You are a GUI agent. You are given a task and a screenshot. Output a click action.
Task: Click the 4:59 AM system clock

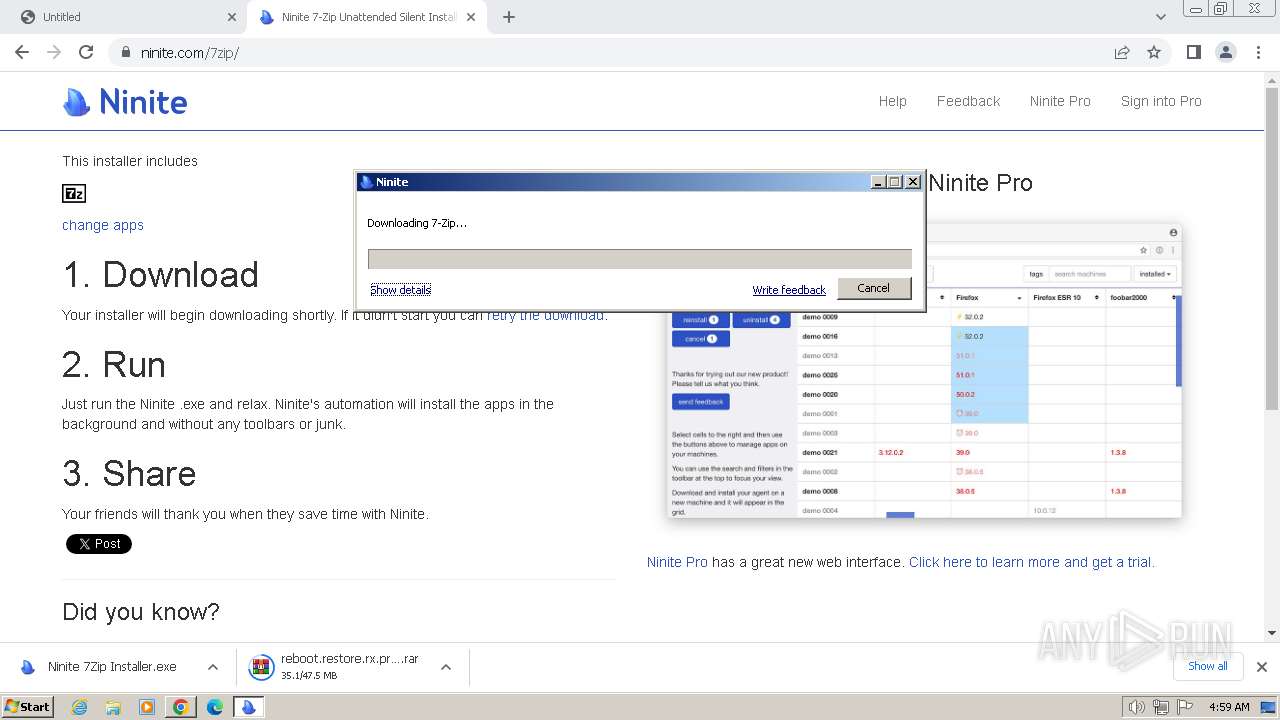[x=1229, y=707]
